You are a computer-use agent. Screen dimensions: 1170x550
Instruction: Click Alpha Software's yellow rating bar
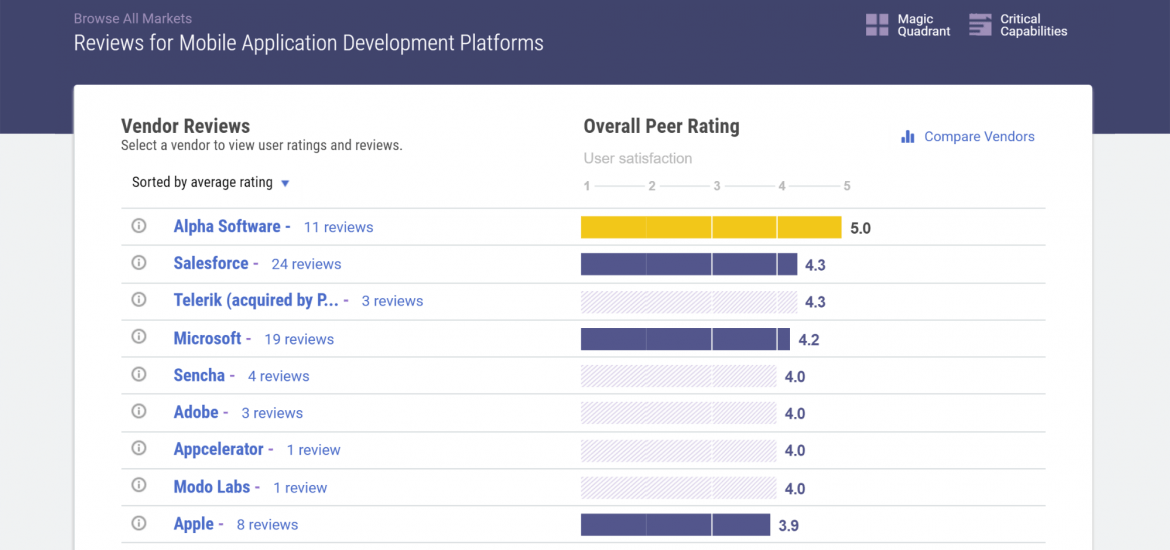(x=710, y=228)
